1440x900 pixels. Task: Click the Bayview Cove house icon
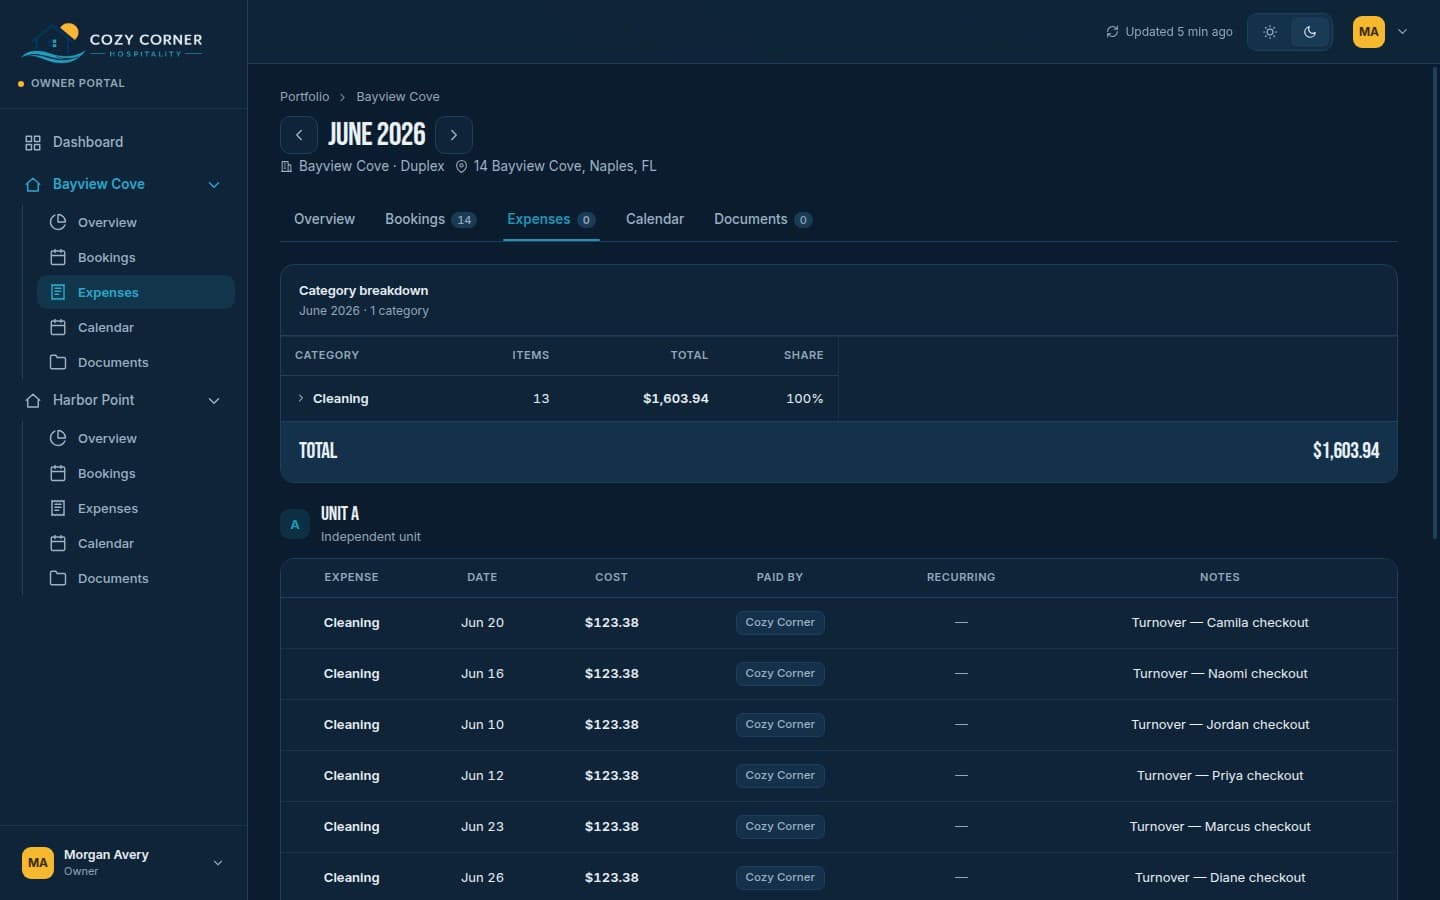33,185
